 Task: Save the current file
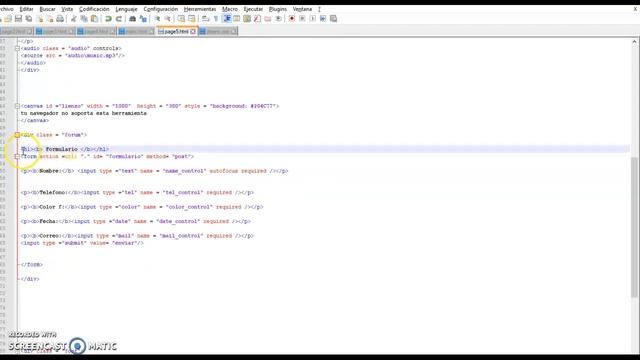(18, 19)
